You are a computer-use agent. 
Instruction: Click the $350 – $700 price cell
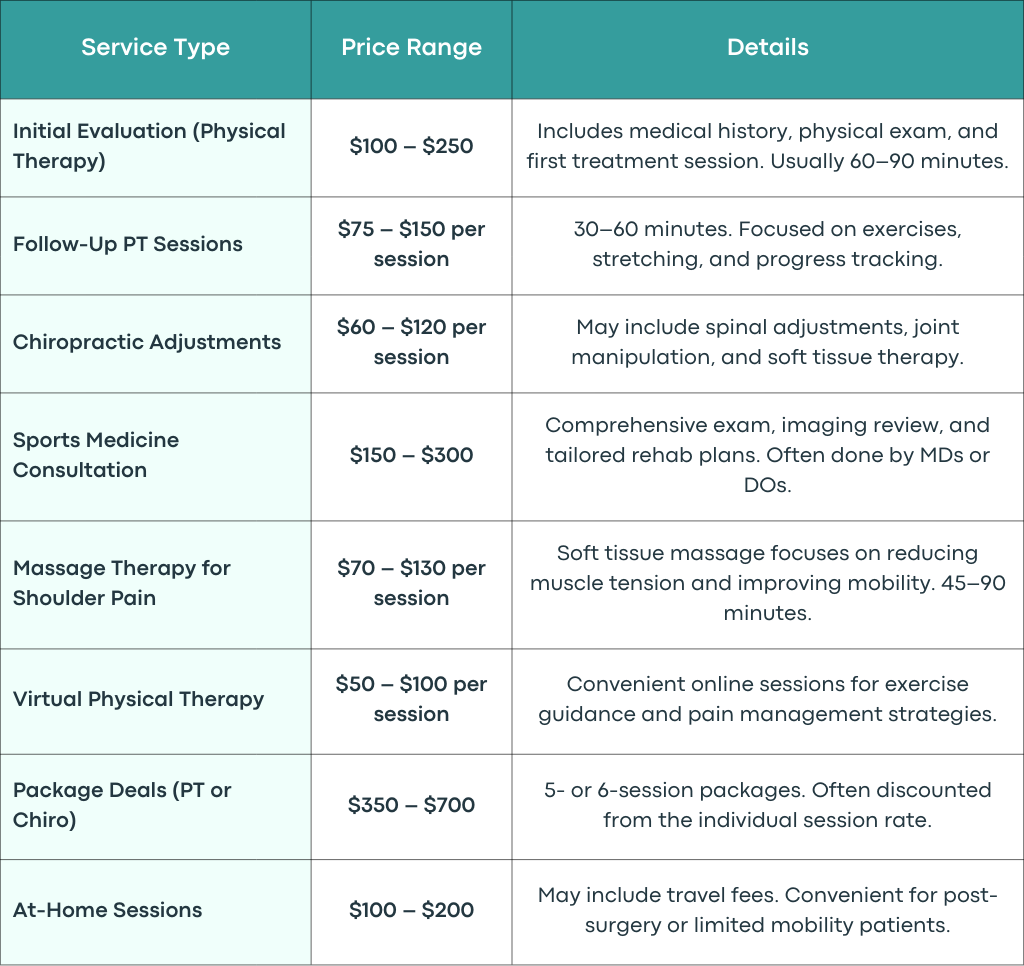click(411, 807)
